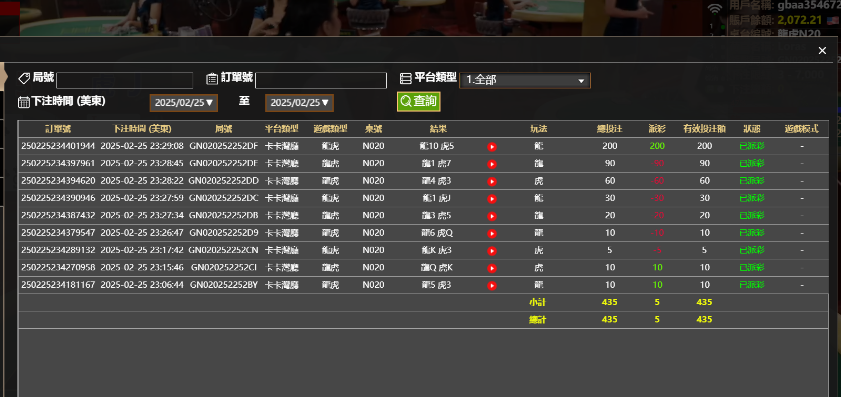Image resolution: width=841 pixels, height=397 pixels.
Task: Click the US flag icon near balance
Action: [833, 21]
